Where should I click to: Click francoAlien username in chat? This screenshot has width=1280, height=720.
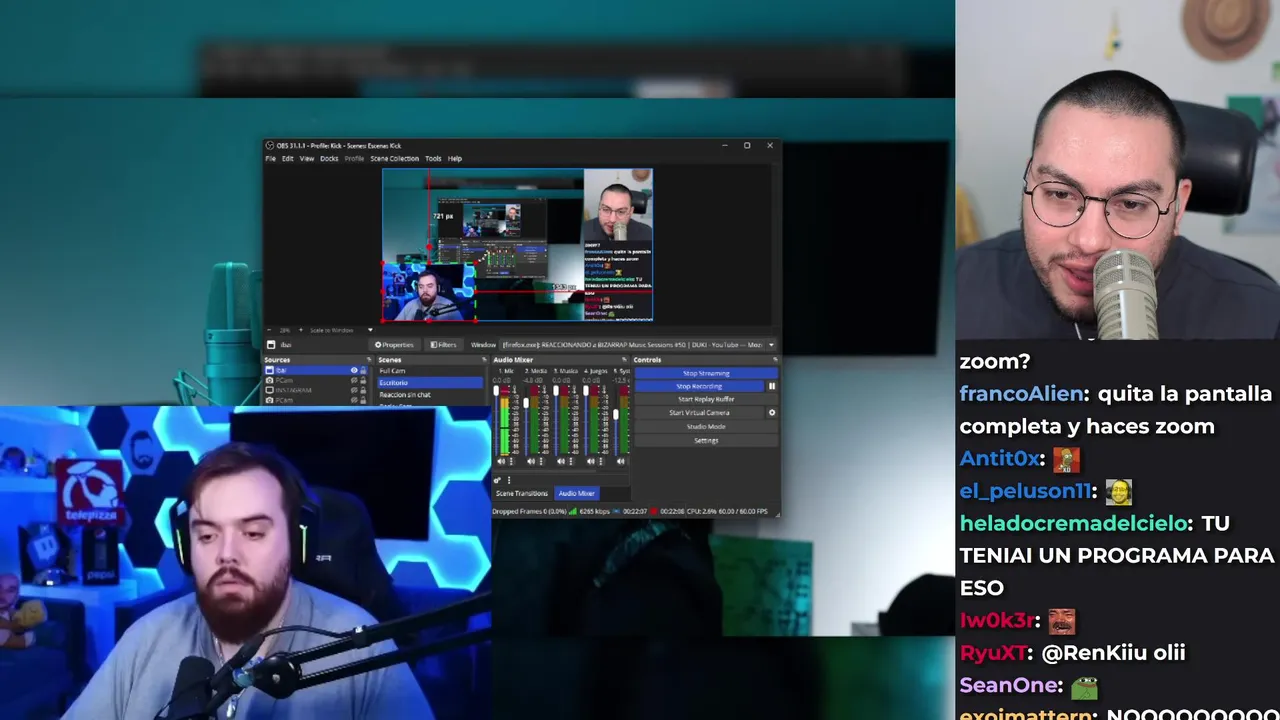pos(1019,394)
